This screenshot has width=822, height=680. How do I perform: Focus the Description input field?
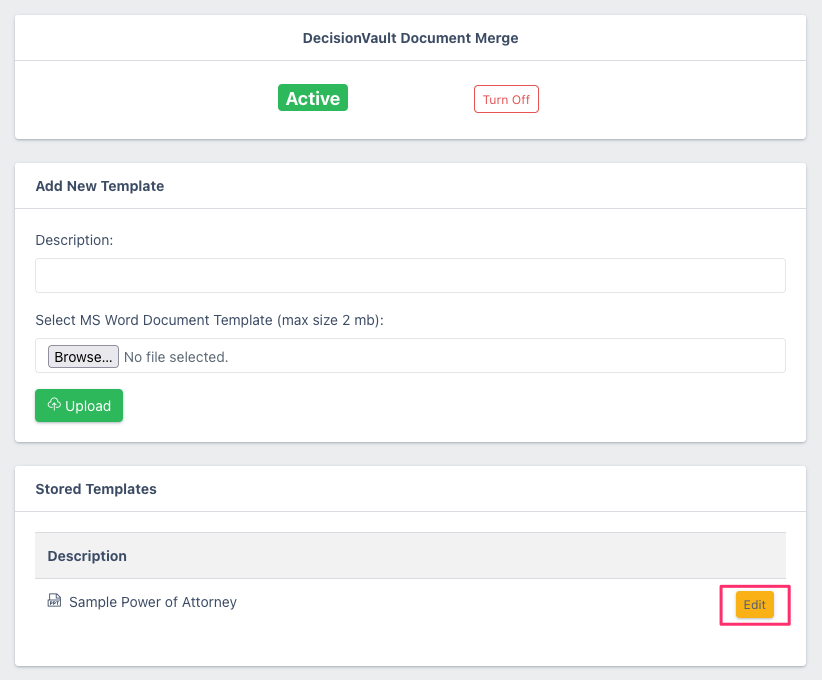coord(410,275)
